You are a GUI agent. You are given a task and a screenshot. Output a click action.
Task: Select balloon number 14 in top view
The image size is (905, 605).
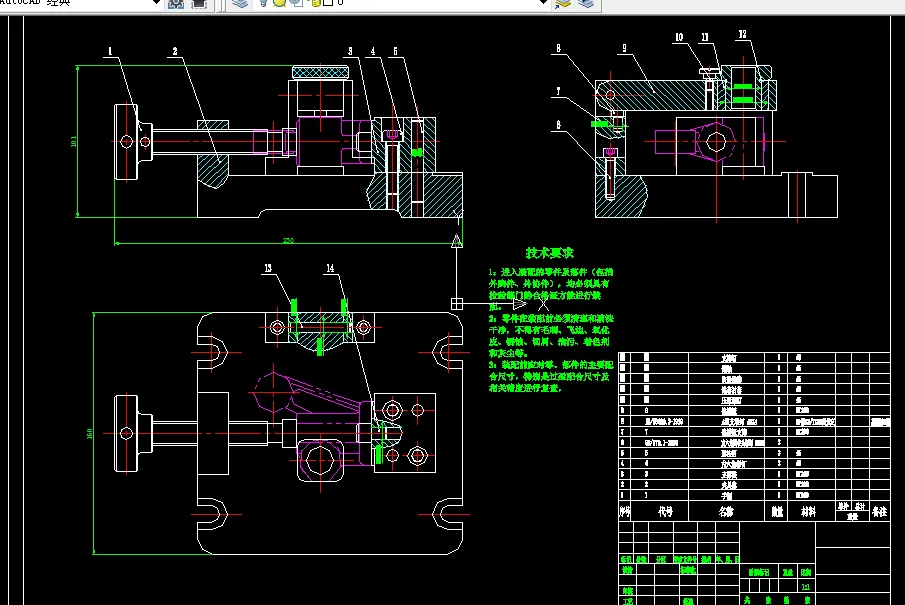point(330,268)
